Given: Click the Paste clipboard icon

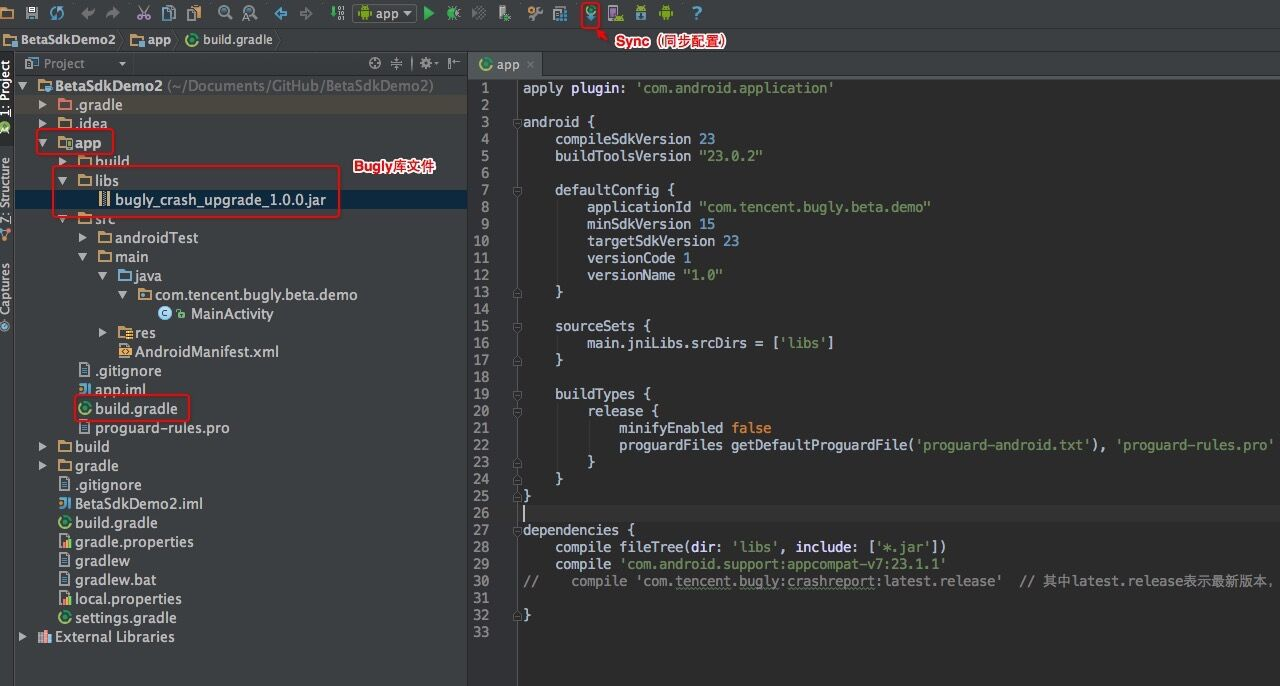Looking at the screenshot, I should tap(194, 13).
